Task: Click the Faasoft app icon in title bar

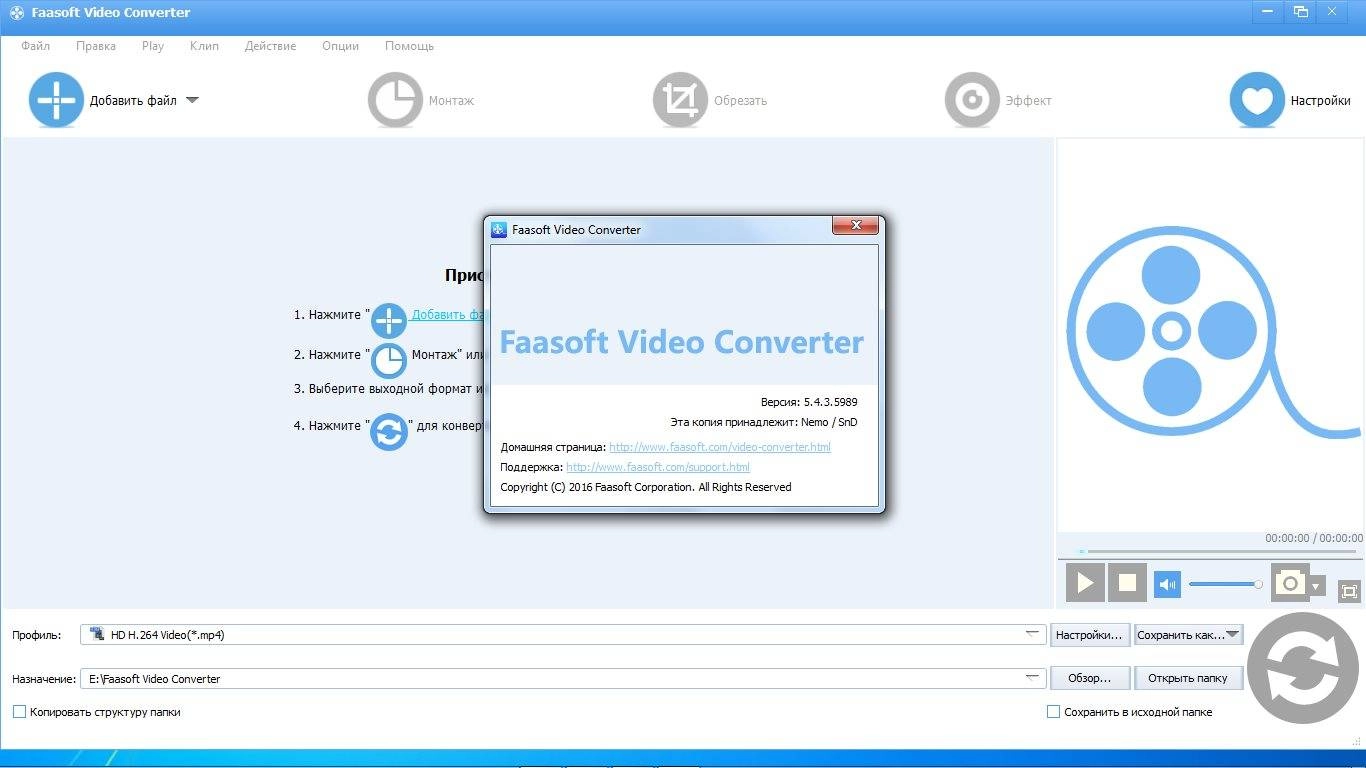Action: (16, 13)
